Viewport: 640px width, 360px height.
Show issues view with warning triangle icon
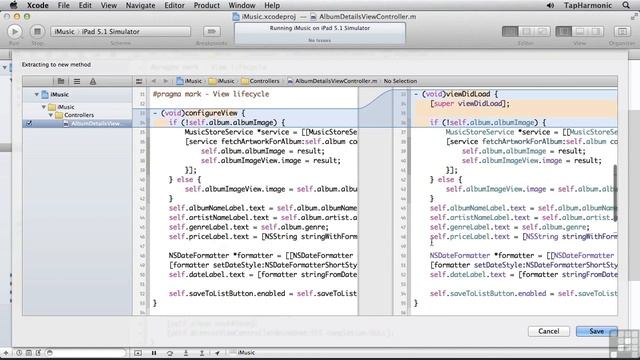click(x=93, y=81)
